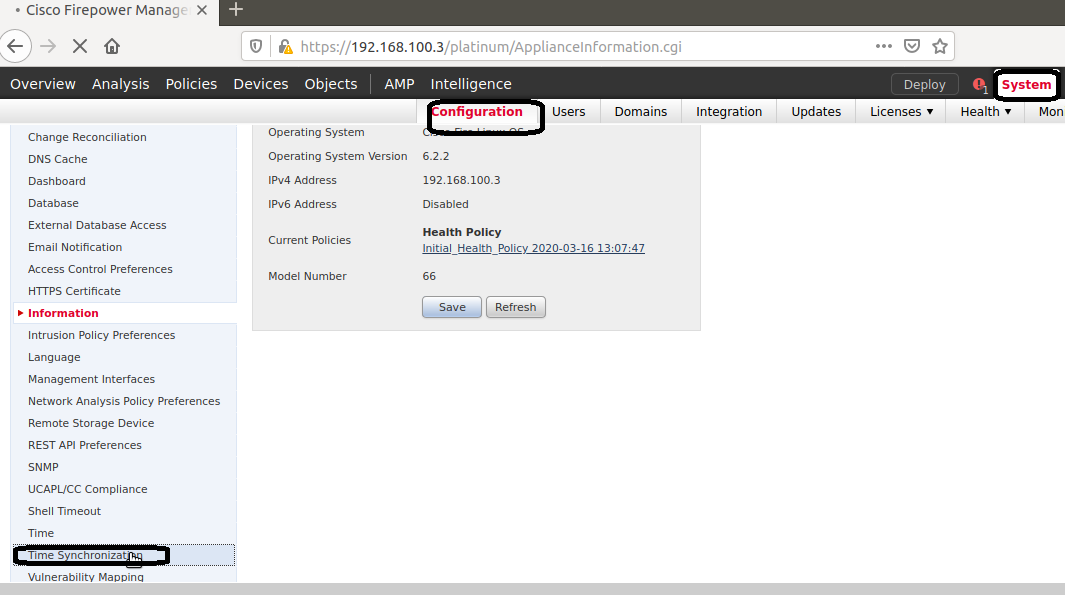Click the tracking protection shield icon
1065x595 pixels.
coord(256,46)
